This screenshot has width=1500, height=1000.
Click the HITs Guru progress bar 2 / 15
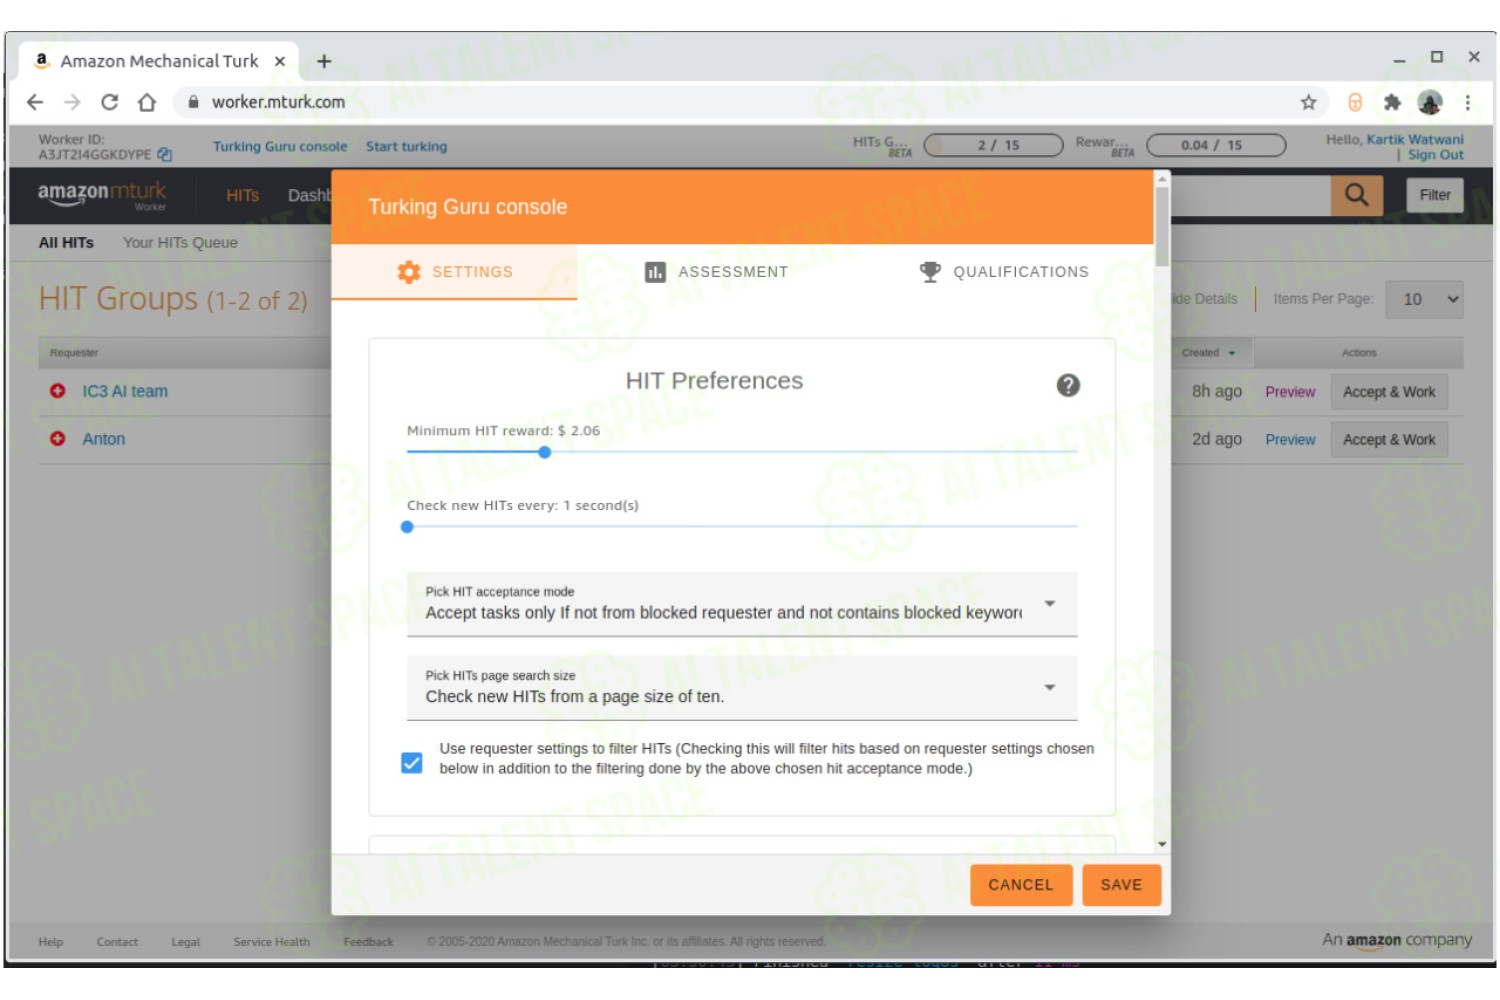(x=994, y=146)
